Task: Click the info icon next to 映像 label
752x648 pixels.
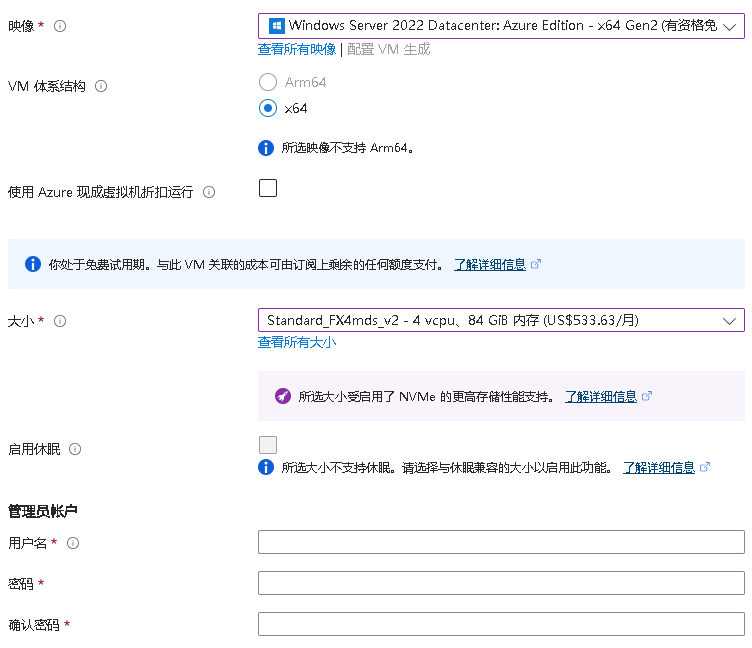Action: tap(60, 26)
